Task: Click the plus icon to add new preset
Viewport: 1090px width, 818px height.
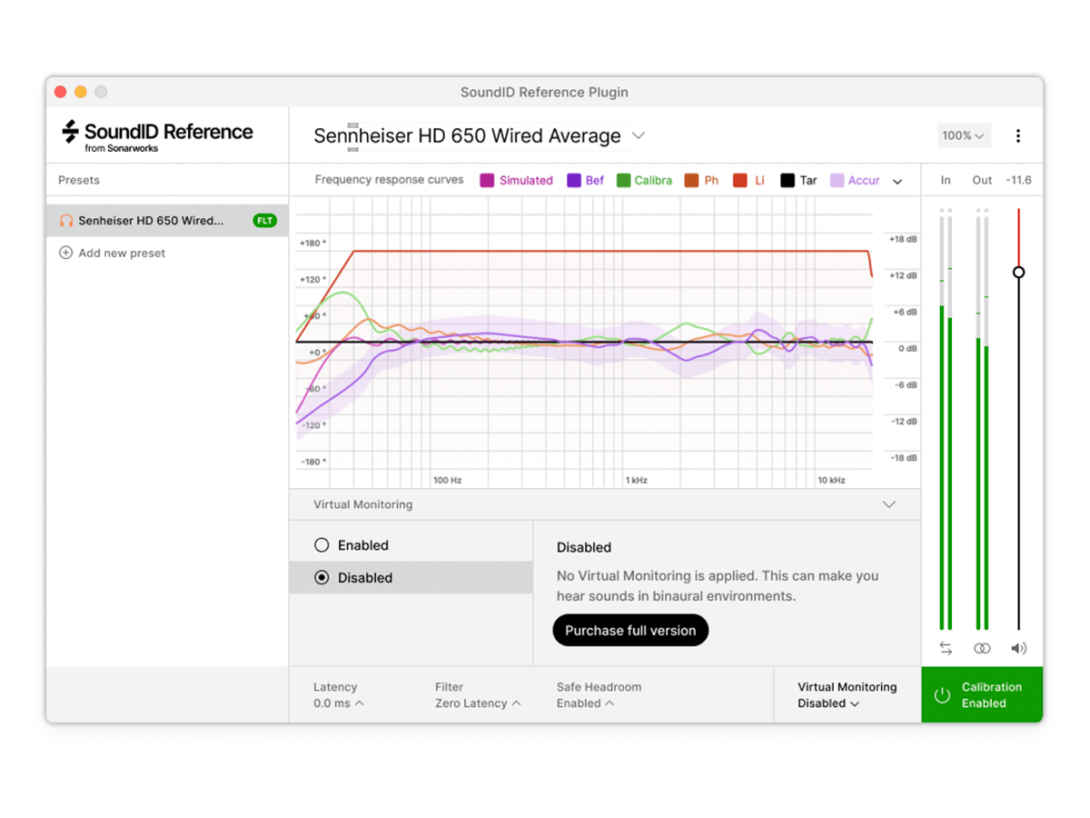Action: tap(66, 253)
